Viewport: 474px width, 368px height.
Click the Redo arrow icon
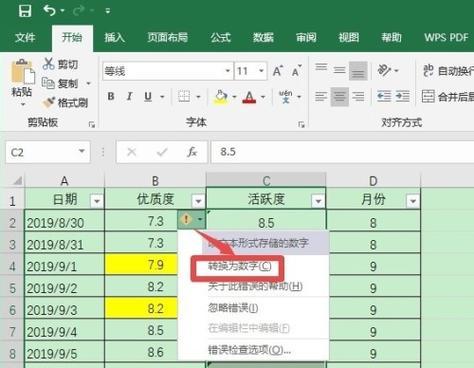click(79, 11)
